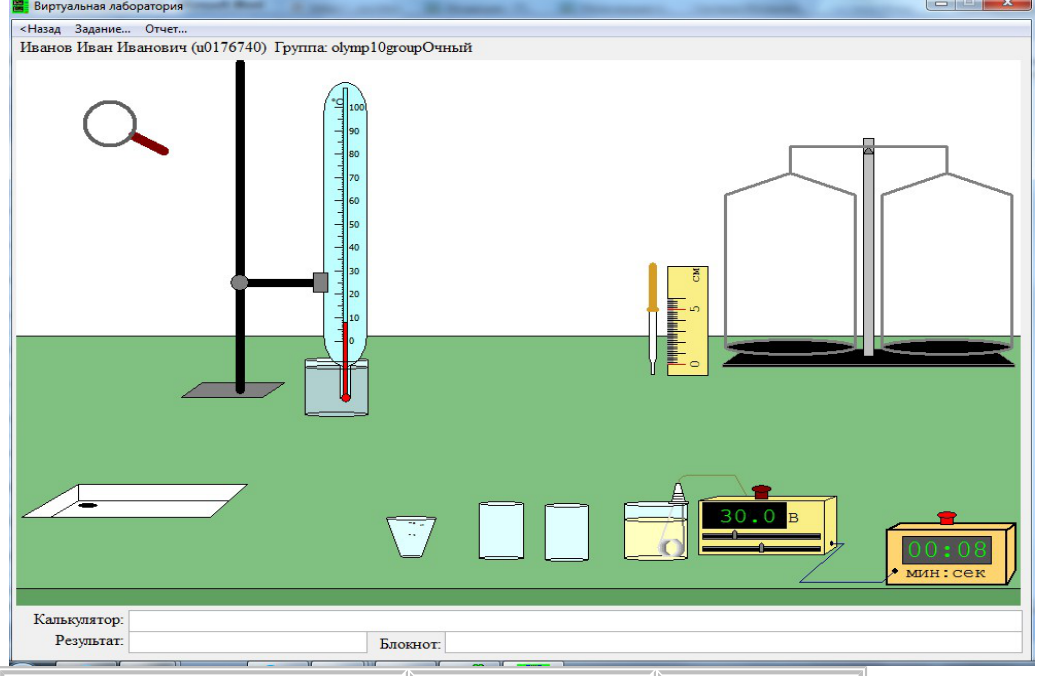Click the Блокнот input field
Viewport: 1040px width, 676px height.
tap(734, 642)
